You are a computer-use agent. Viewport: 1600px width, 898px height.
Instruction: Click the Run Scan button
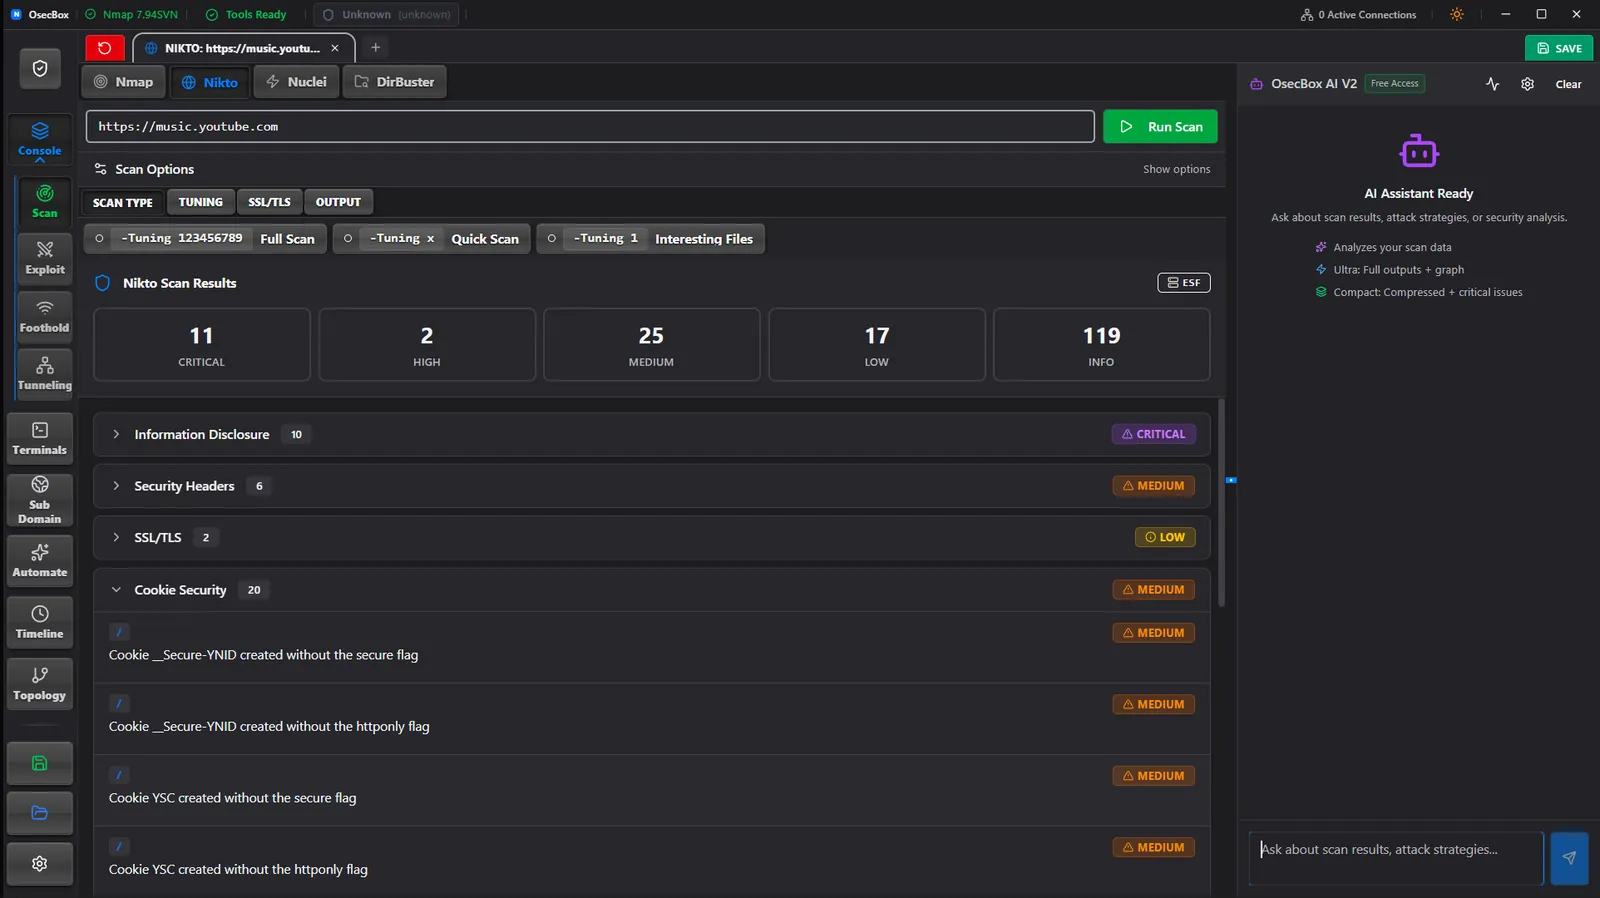1160,127
